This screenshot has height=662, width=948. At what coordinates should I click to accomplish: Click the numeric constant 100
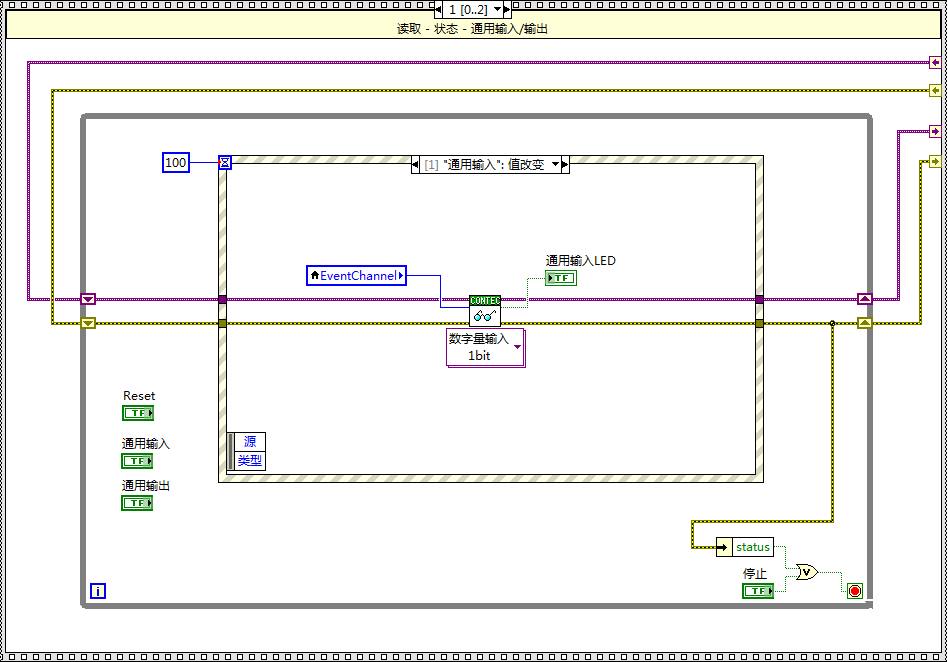[175, 162]
